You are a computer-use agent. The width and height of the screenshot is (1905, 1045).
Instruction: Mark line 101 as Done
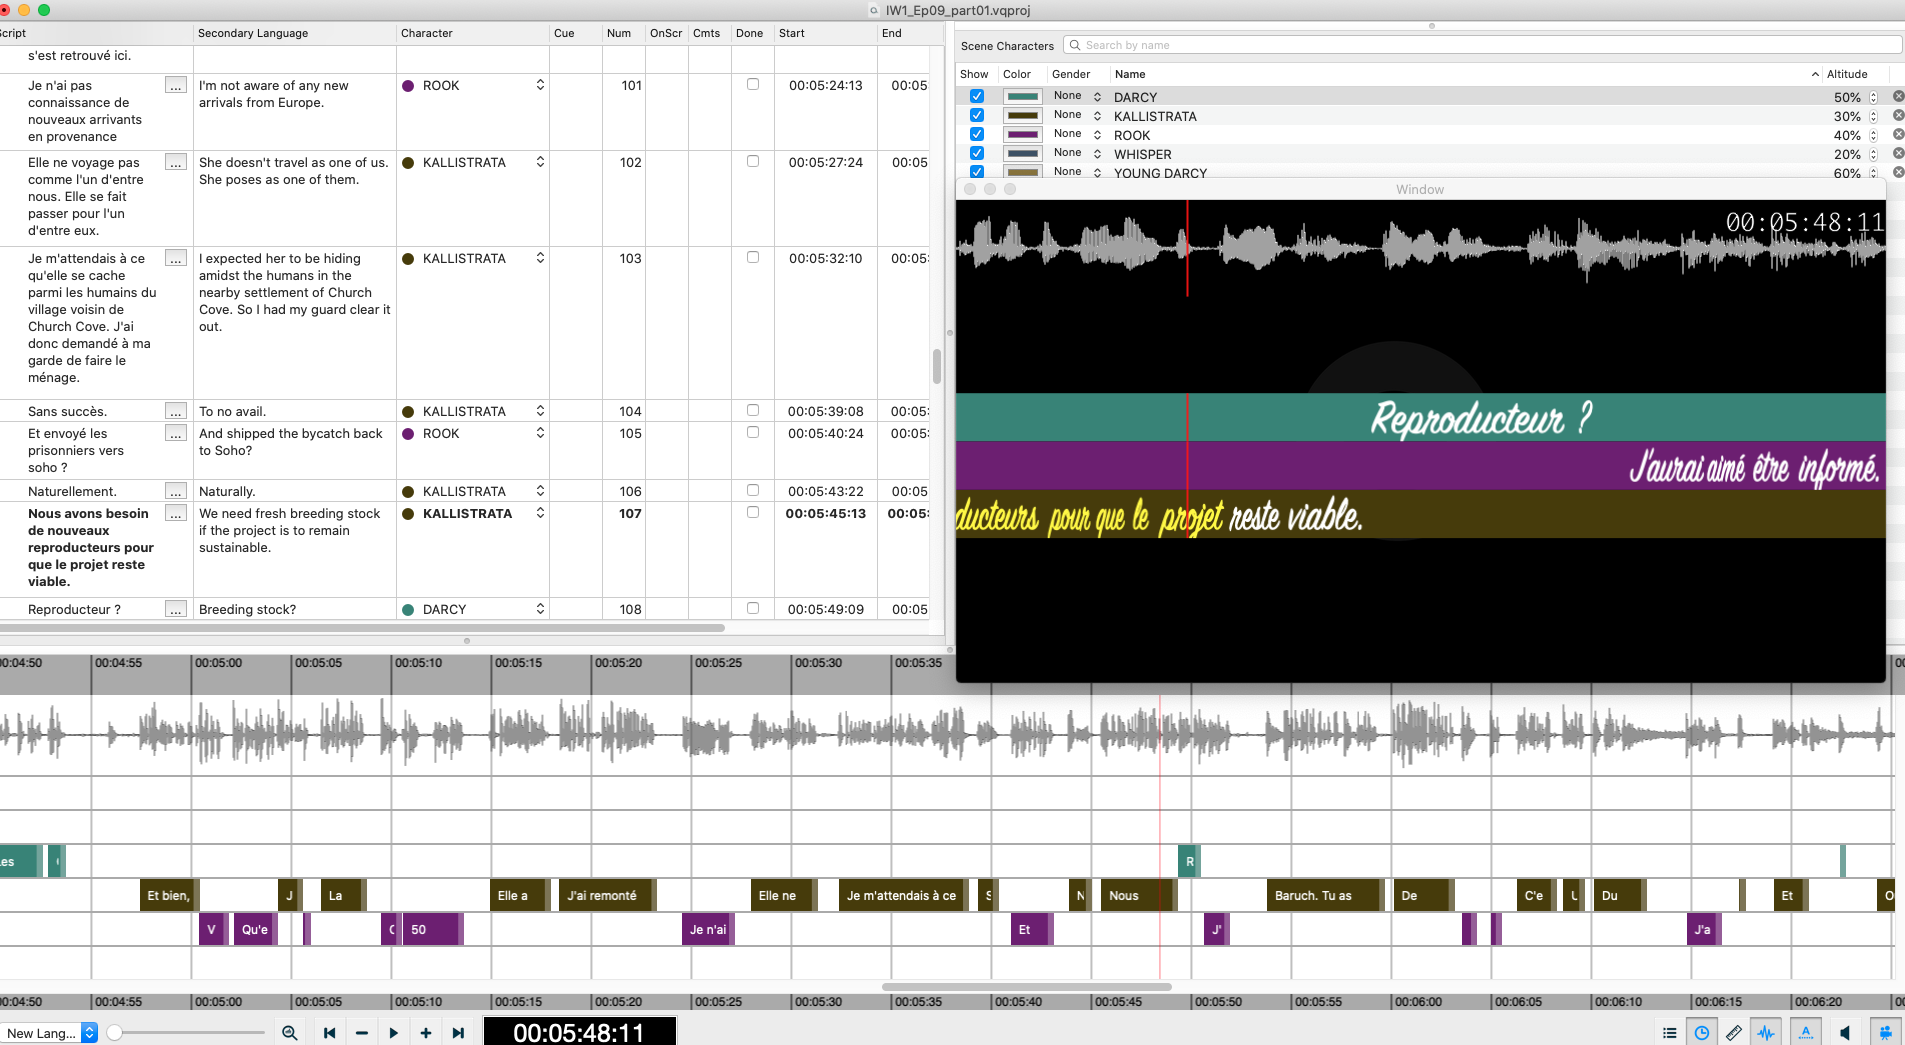click(753, 85)
